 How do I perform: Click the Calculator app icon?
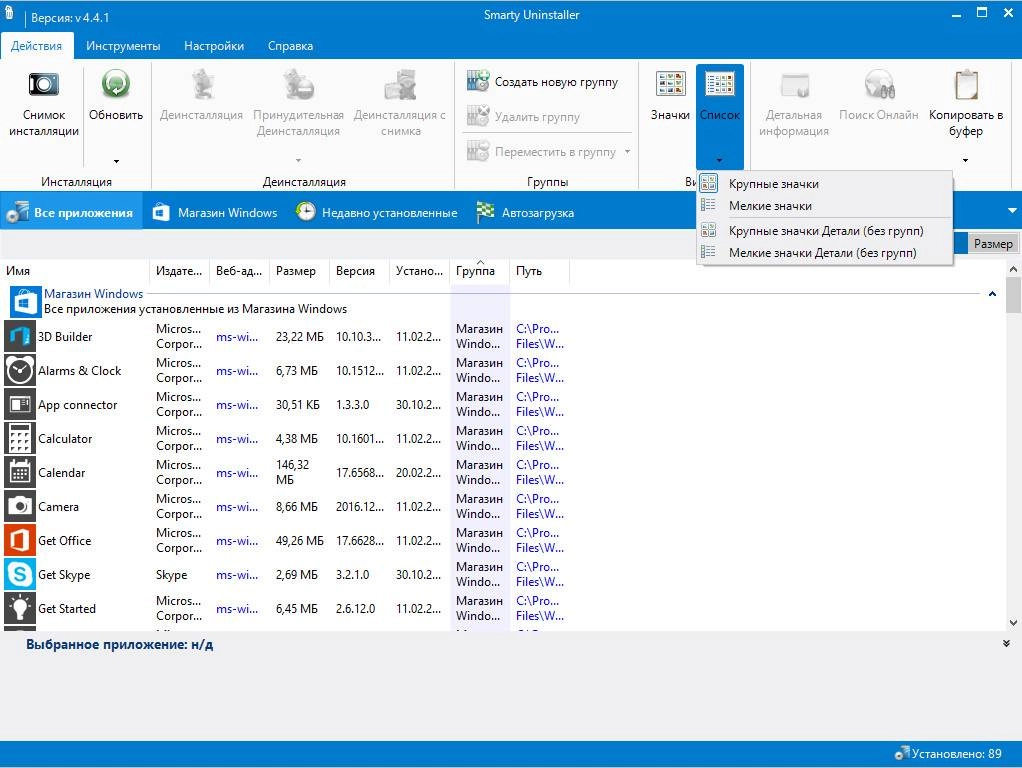tap(20, 438)
